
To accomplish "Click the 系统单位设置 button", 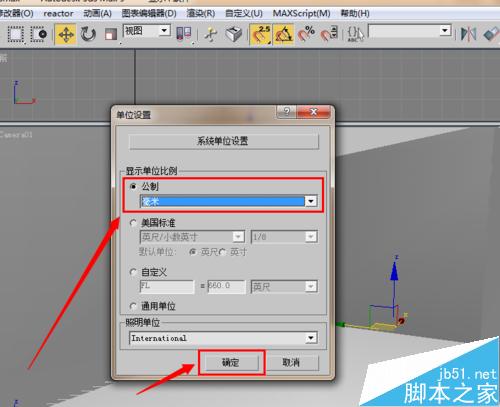I will pyautogui.click(x=224, y=141).
